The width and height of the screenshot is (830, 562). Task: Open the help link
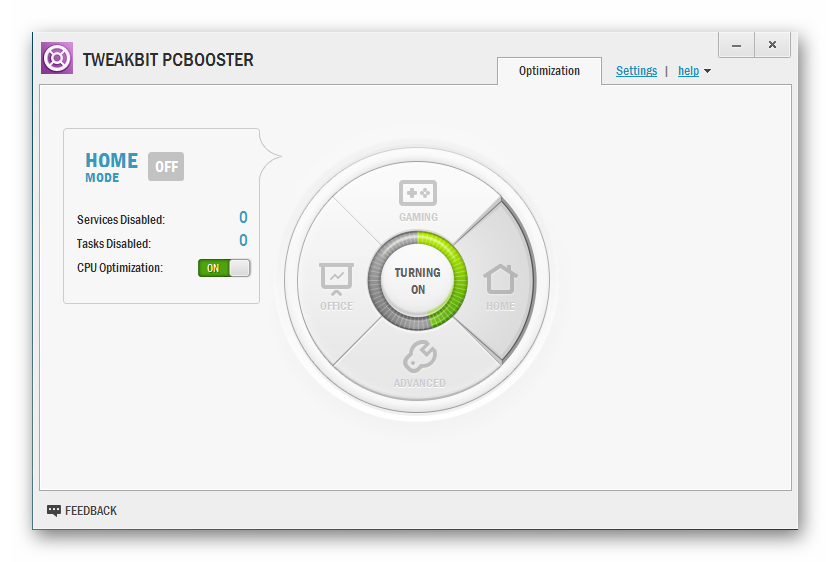click(x=688, y=71)
